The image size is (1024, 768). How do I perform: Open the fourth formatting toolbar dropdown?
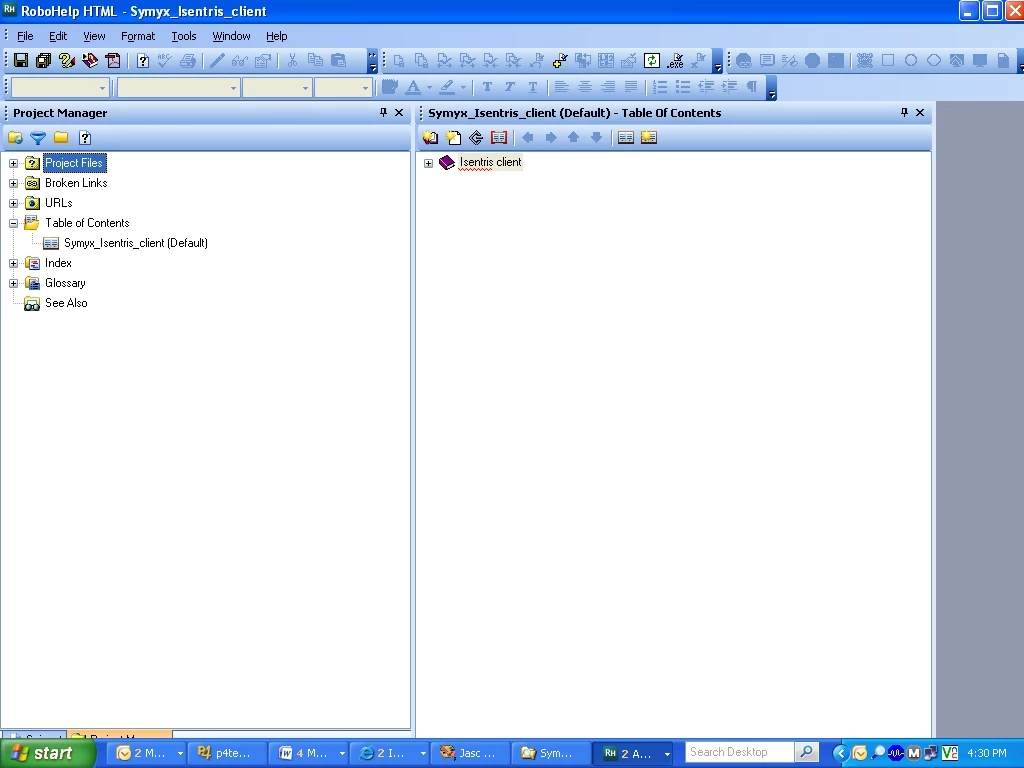[x=365, y=88]
